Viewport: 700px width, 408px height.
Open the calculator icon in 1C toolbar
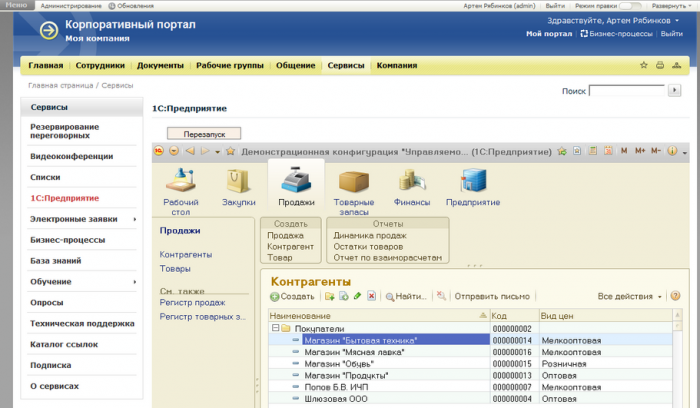click(593, 150)
